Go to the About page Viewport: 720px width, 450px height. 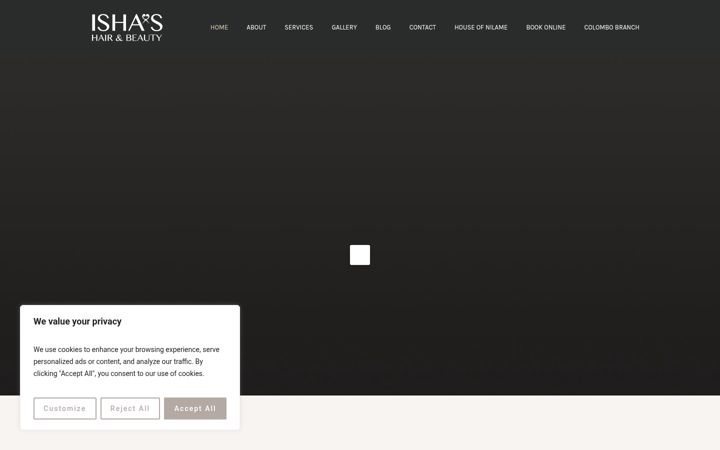tap(256, 28)
